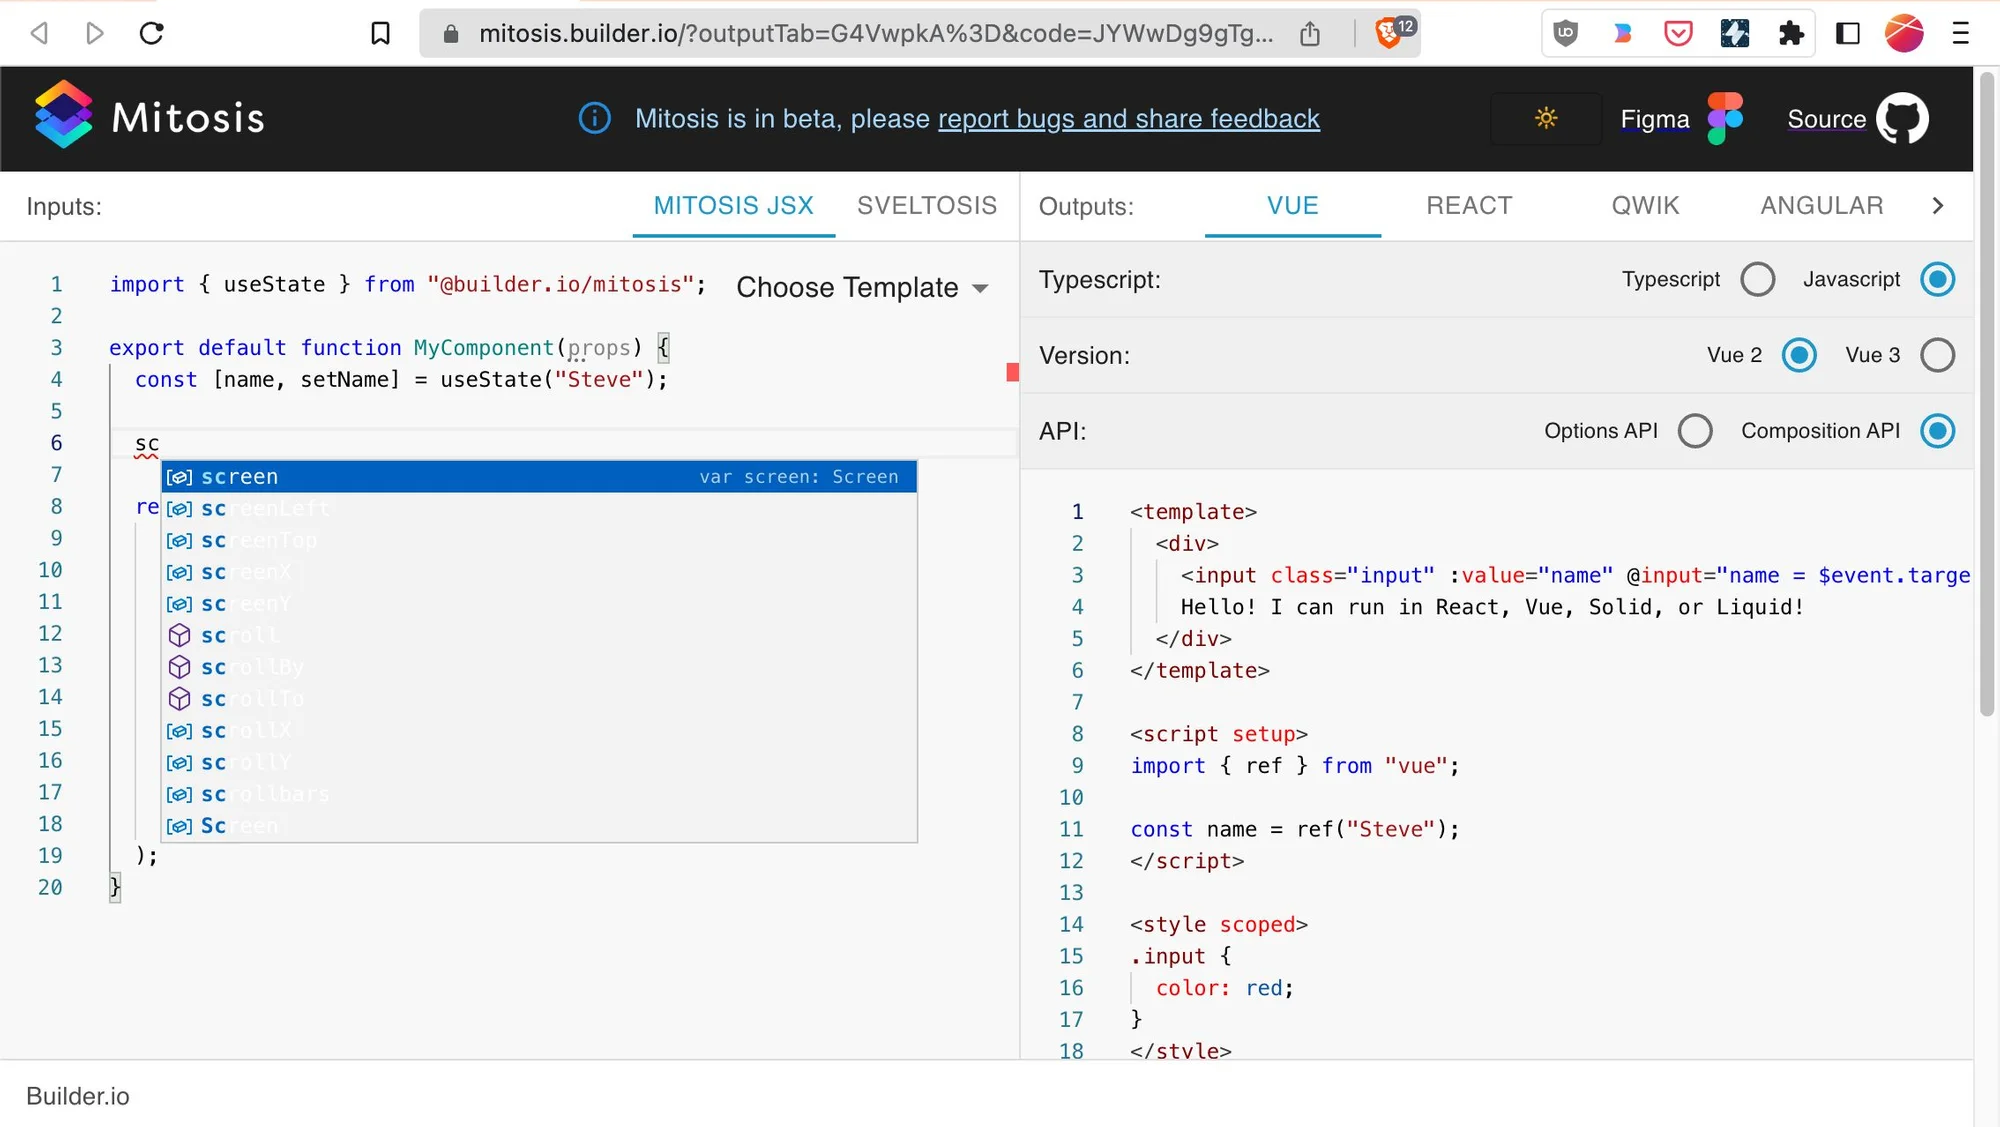
Task: Select the Options API radio button
Action: pos(1695,432)
